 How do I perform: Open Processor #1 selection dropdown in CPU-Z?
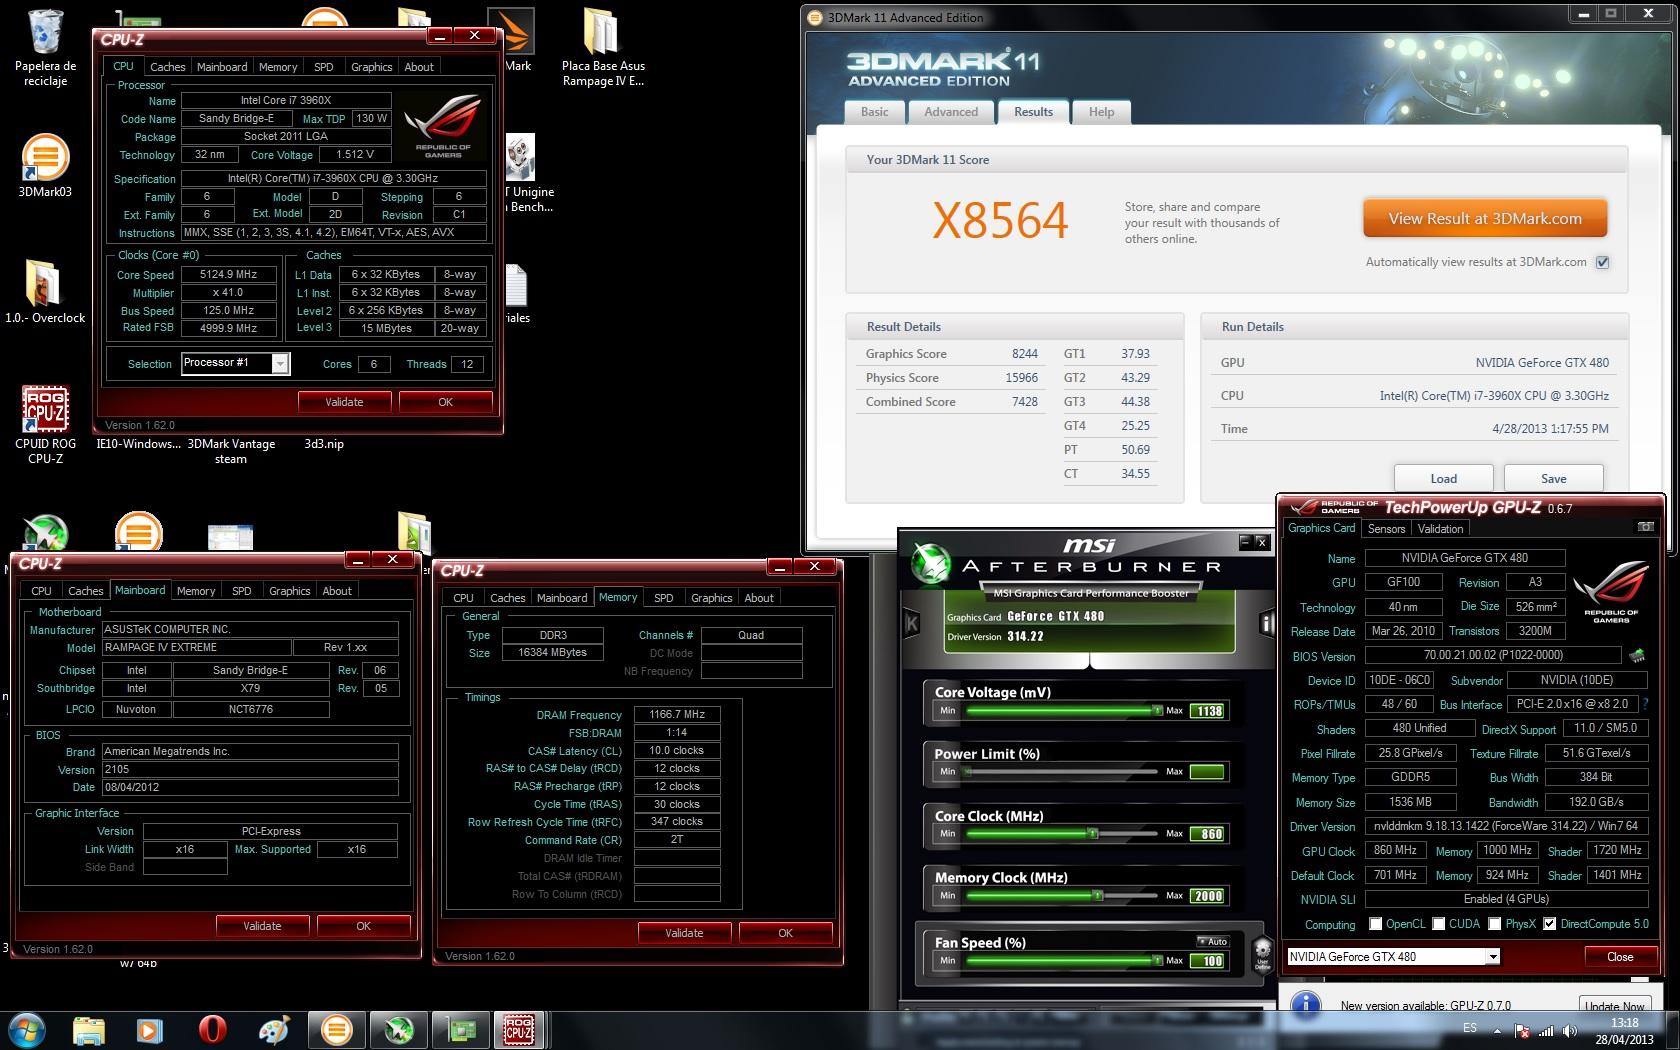(280, 364)
